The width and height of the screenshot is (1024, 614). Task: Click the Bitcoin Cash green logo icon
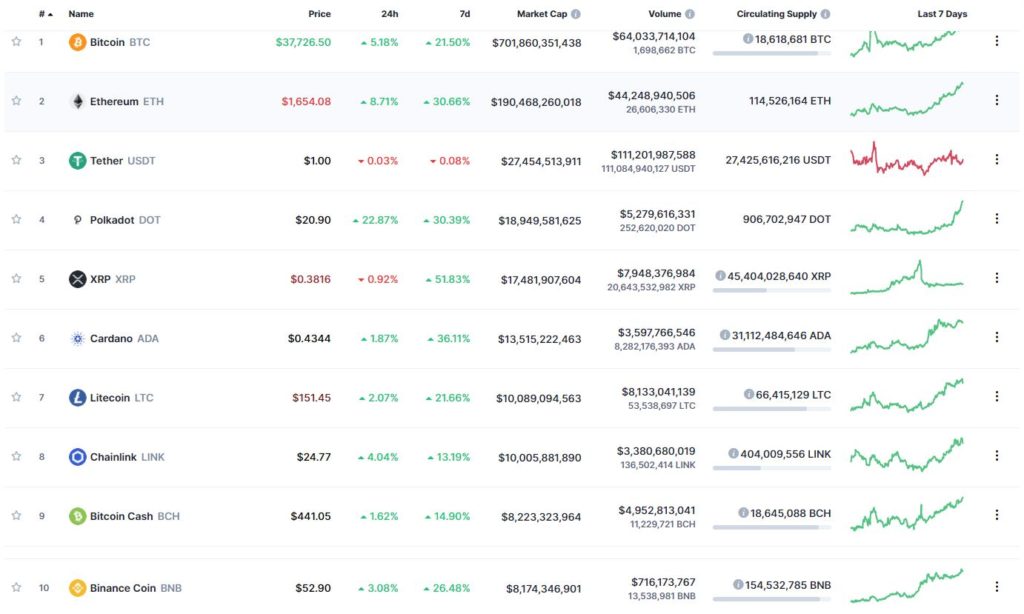(x=78, y=516)
